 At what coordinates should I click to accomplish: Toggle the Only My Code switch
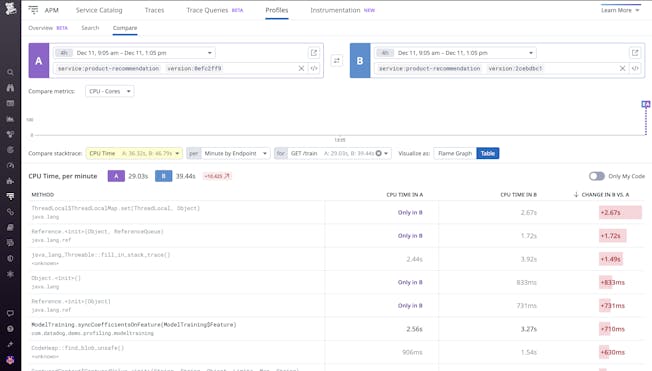click(596, 176)
